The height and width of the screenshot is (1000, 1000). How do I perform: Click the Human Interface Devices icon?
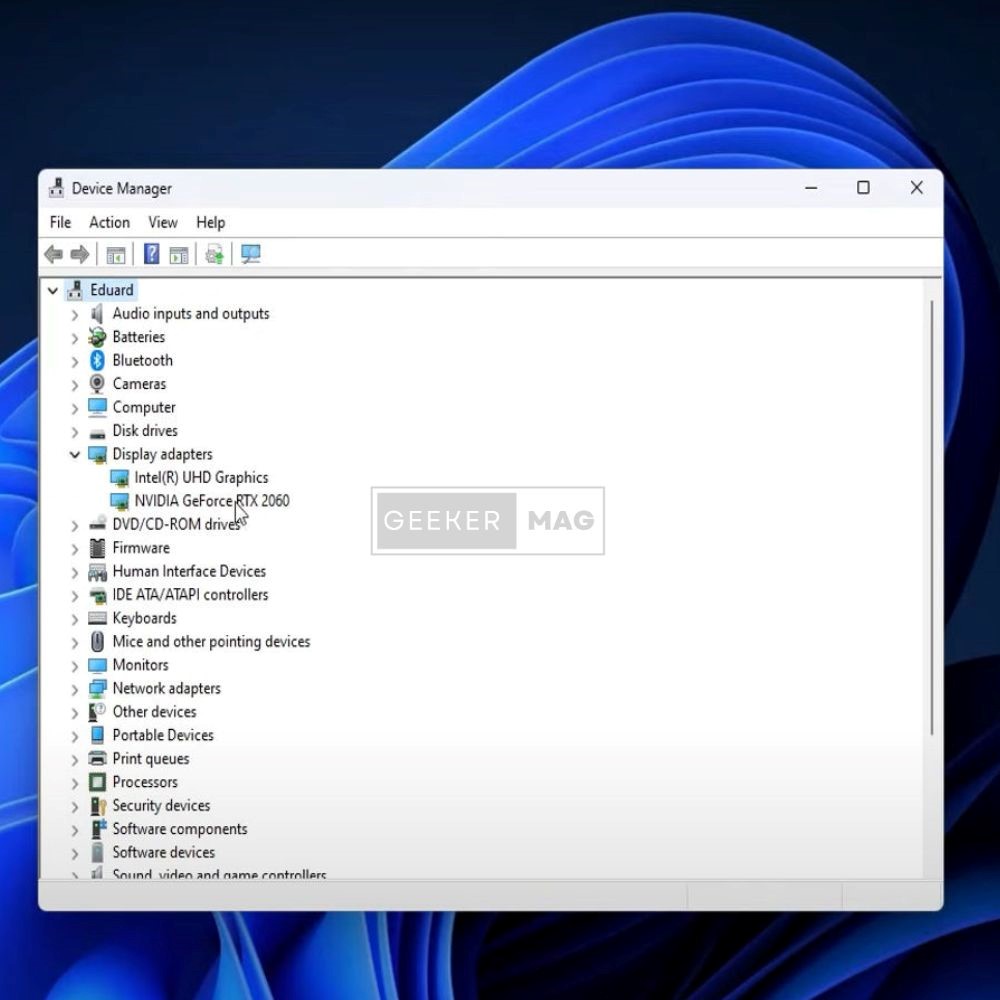[x=97, y=572]
